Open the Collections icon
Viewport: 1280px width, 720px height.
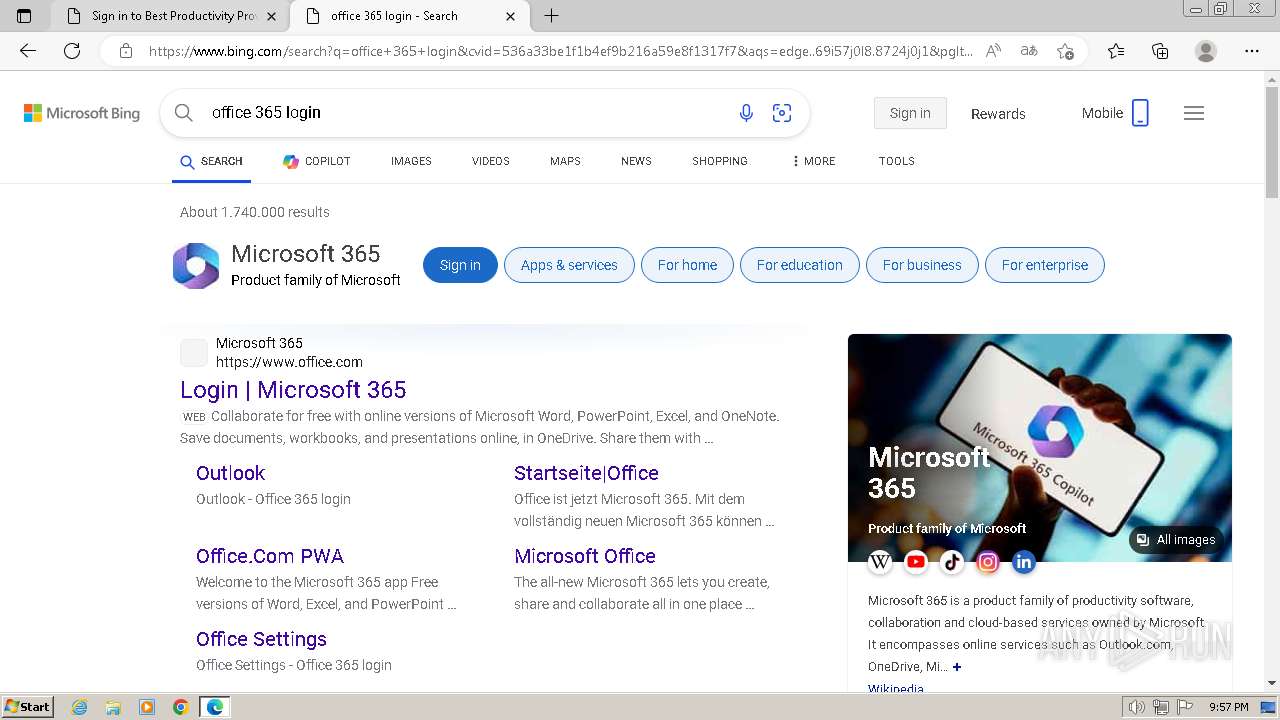click(1160, 51)
